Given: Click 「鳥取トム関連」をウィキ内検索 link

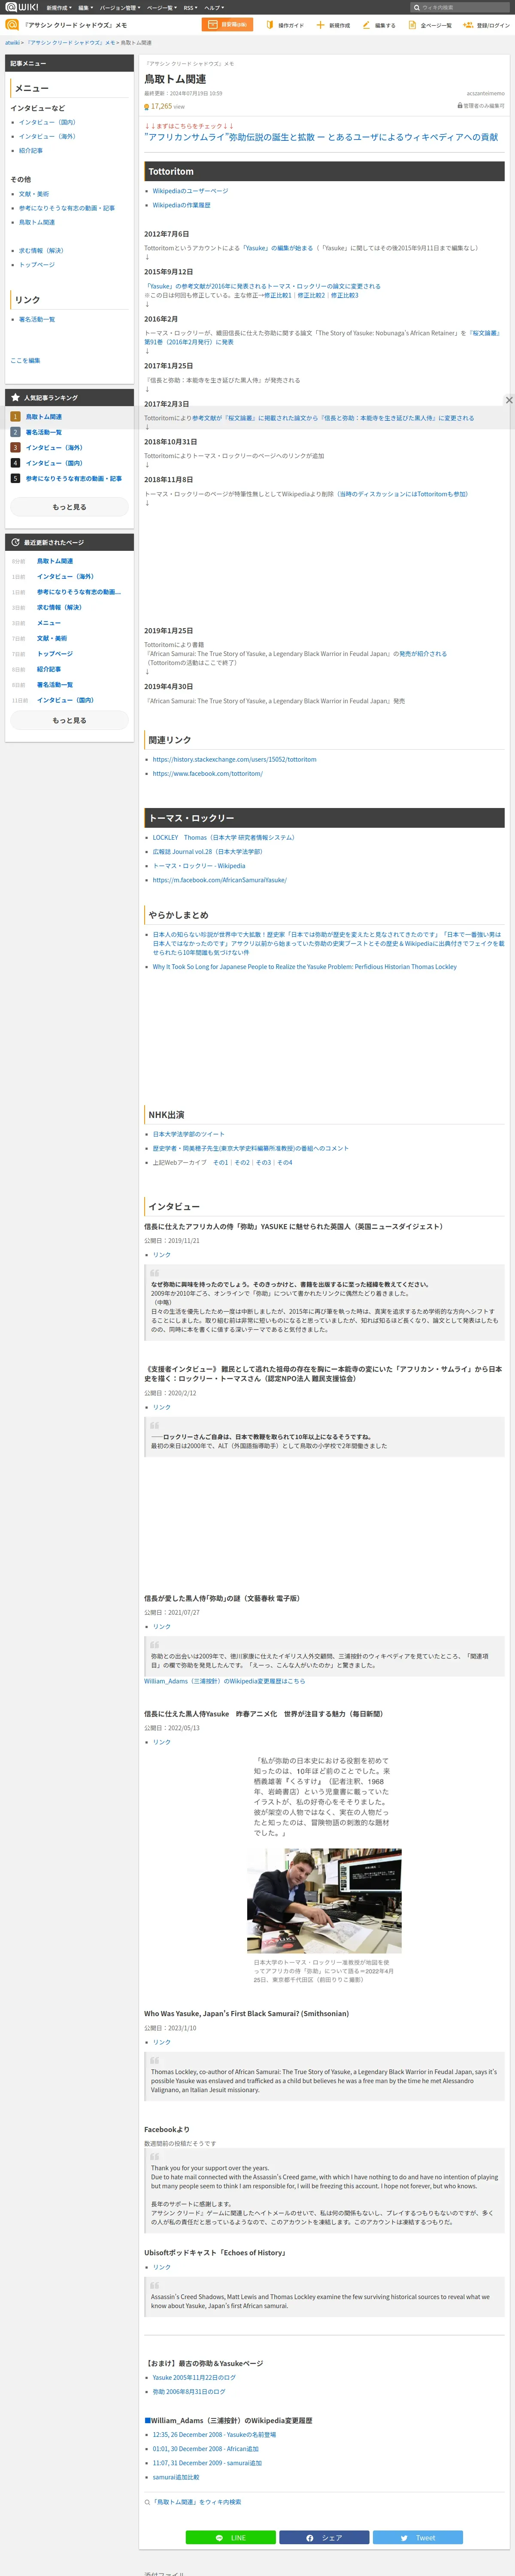Looking at the screenshot, I should [x=196, y=2502].
